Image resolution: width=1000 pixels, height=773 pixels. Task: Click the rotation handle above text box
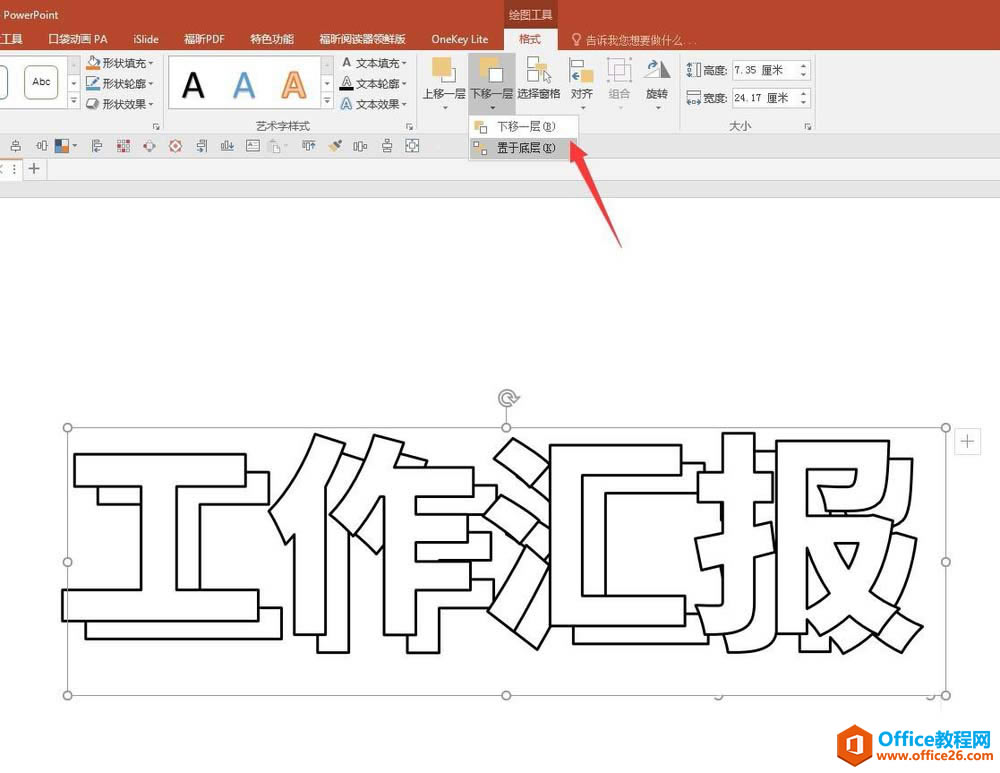tap(507, 399)
